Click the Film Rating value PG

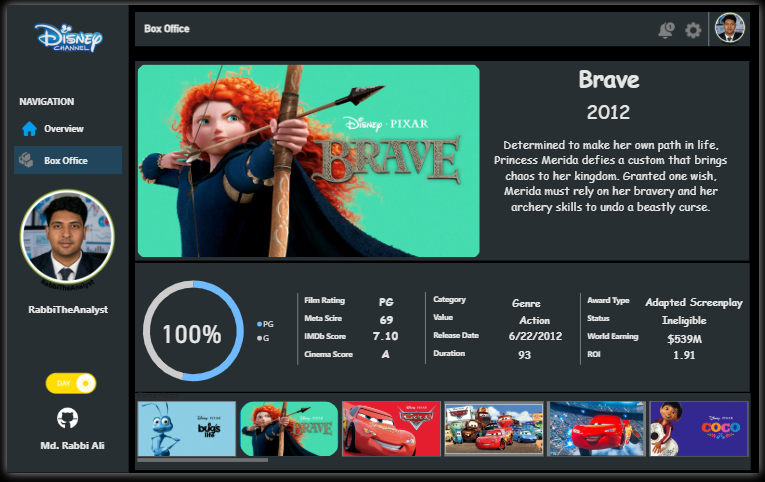pyautogui.click(x=386, y=302)
